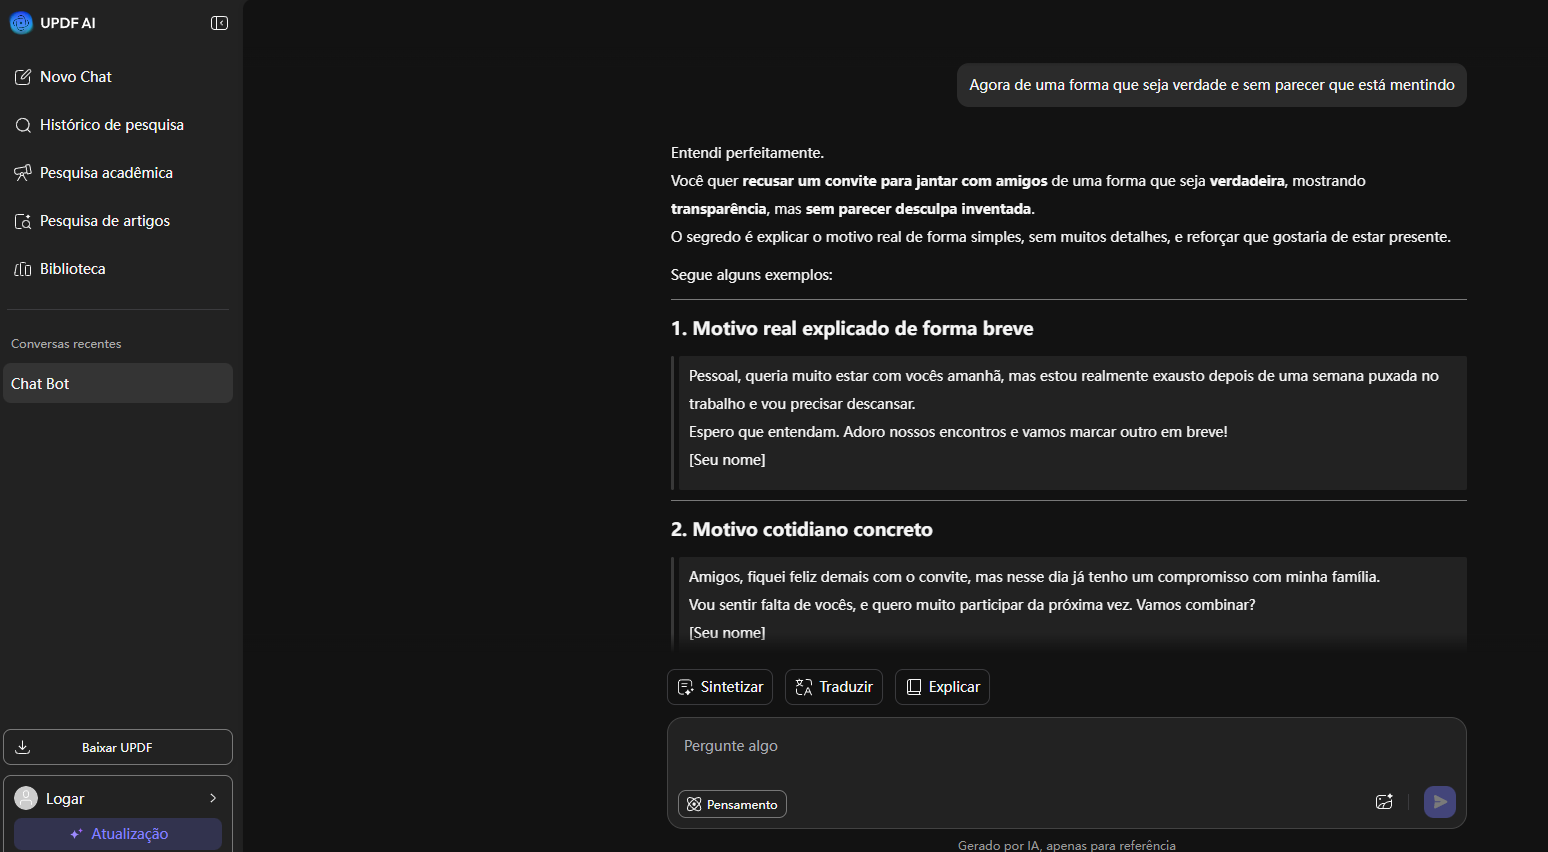Click the user message bubble 'Agora de uma forma'
The image size is (1548, 852).
1212,85
